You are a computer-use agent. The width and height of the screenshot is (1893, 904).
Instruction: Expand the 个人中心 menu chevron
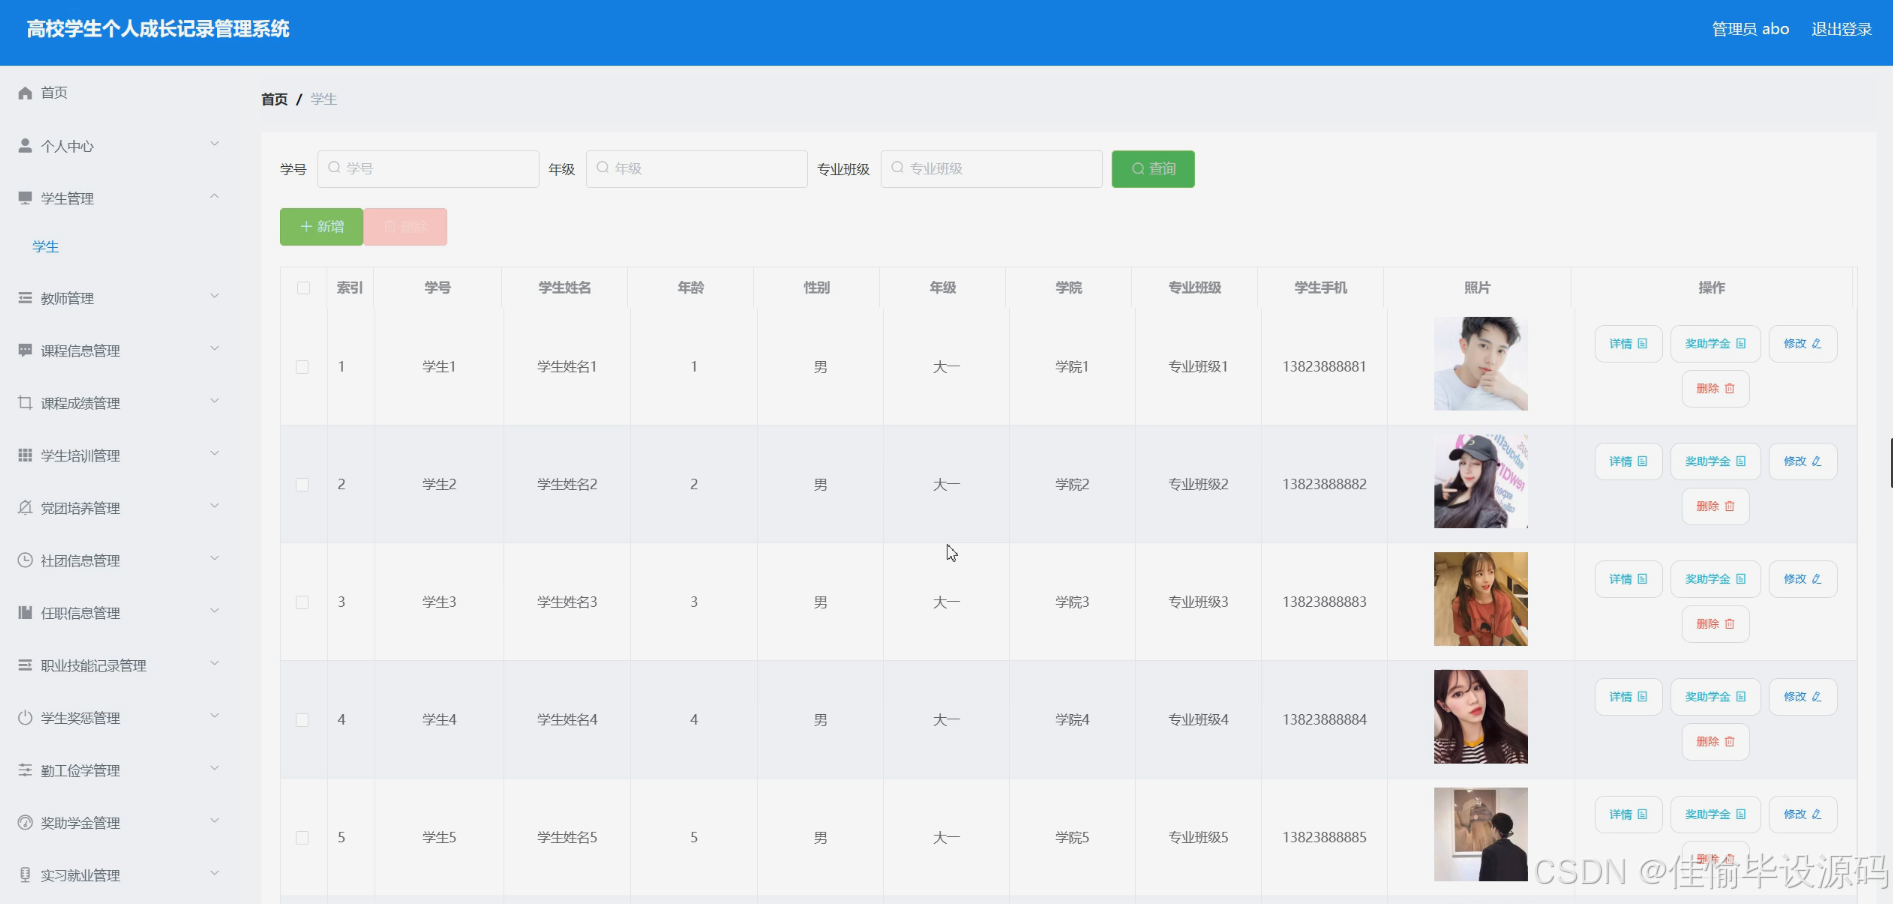[214, 144]
